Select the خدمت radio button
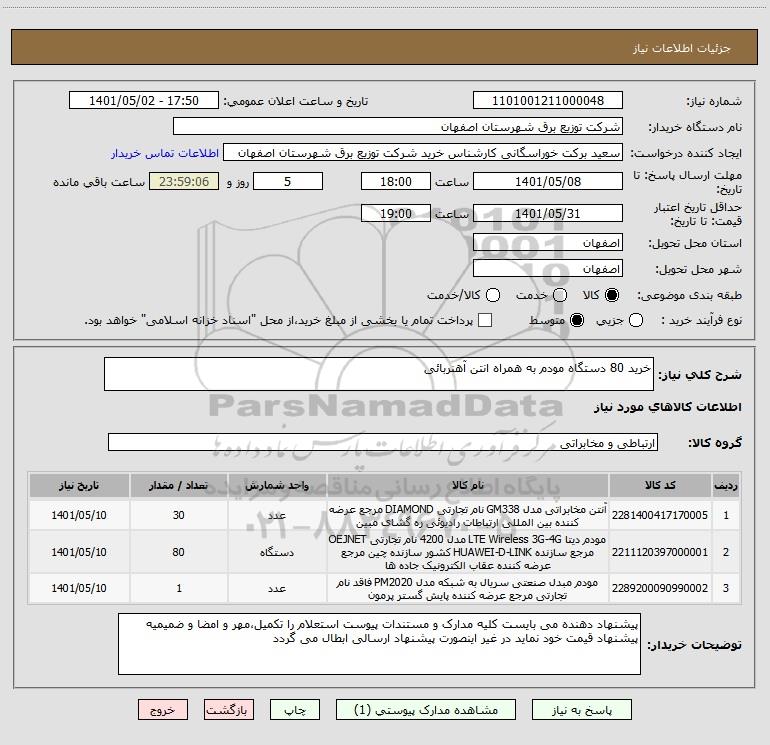The image size is (770, 745). (x=560, y=295)
